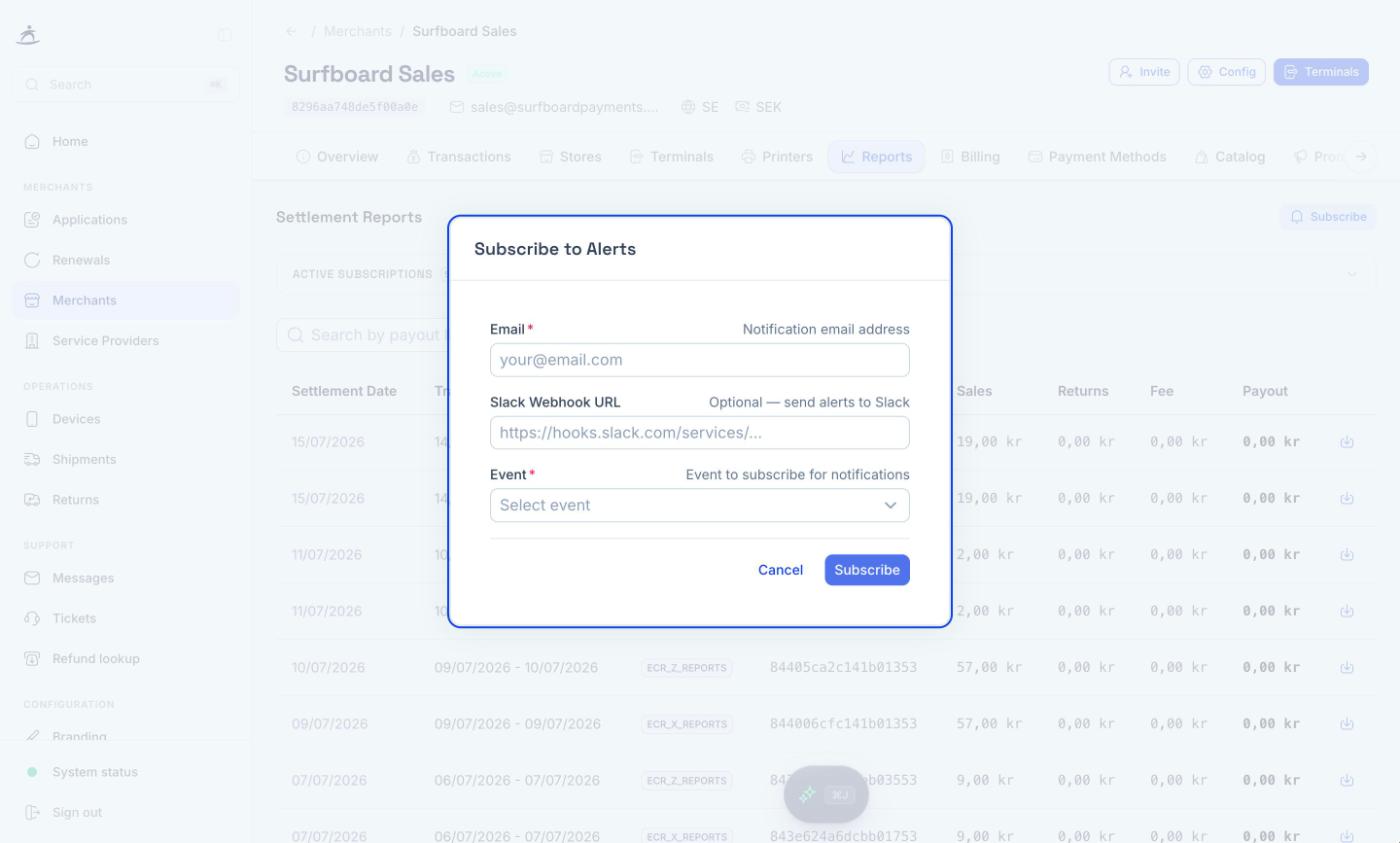Open Messages in the sidebar
The image size is (1400, 843).
pyautogui.click(x=126, y=578)
